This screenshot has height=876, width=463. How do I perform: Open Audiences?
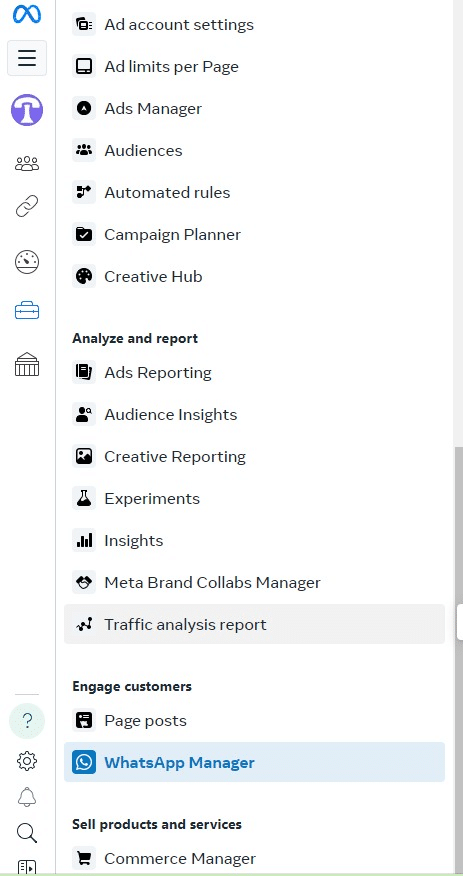click(254, 150)
